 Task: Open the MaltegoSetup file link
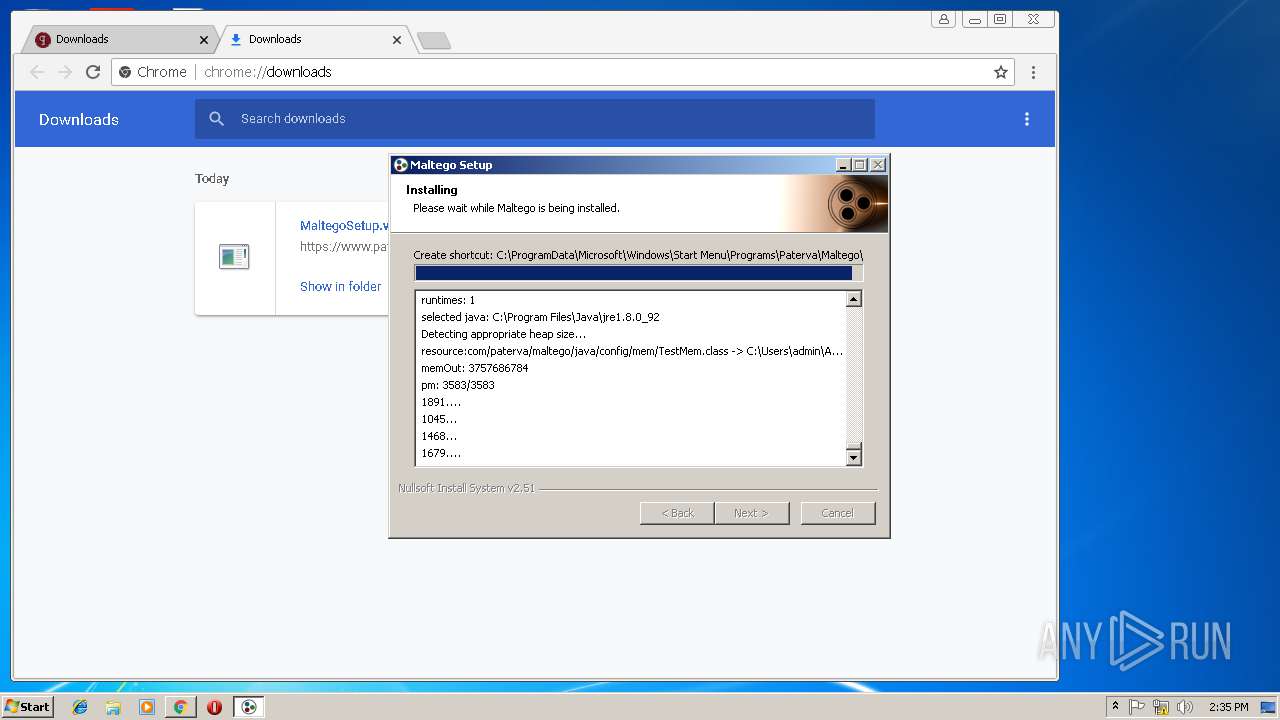[x=343, y=226]
